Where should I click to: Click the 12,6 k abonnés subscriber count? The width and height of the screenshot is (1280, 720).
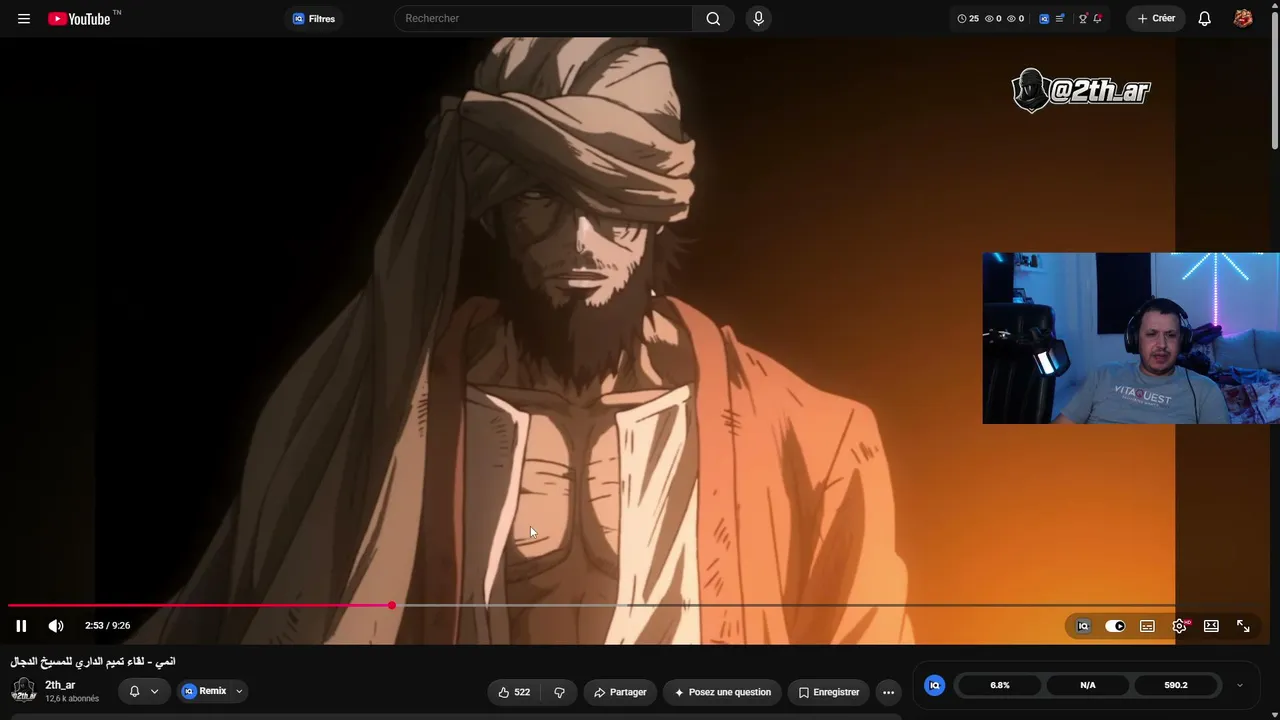[72, 699]
